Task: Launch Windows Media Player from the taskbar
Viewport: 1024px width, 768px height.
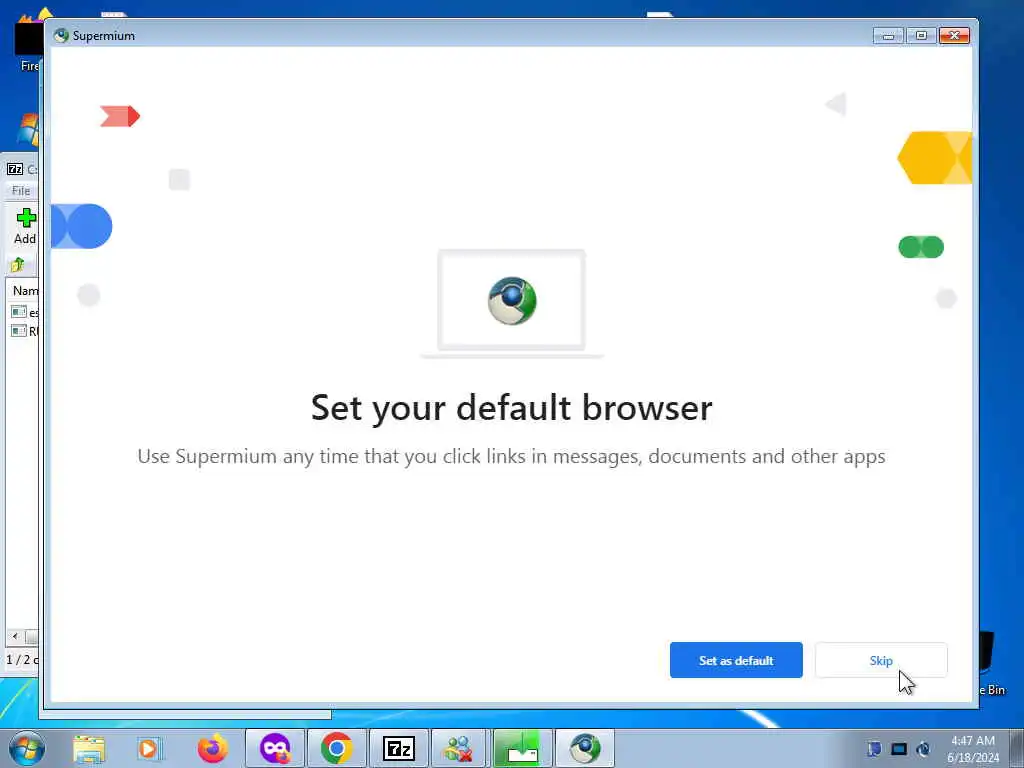Action: point(148,748)
